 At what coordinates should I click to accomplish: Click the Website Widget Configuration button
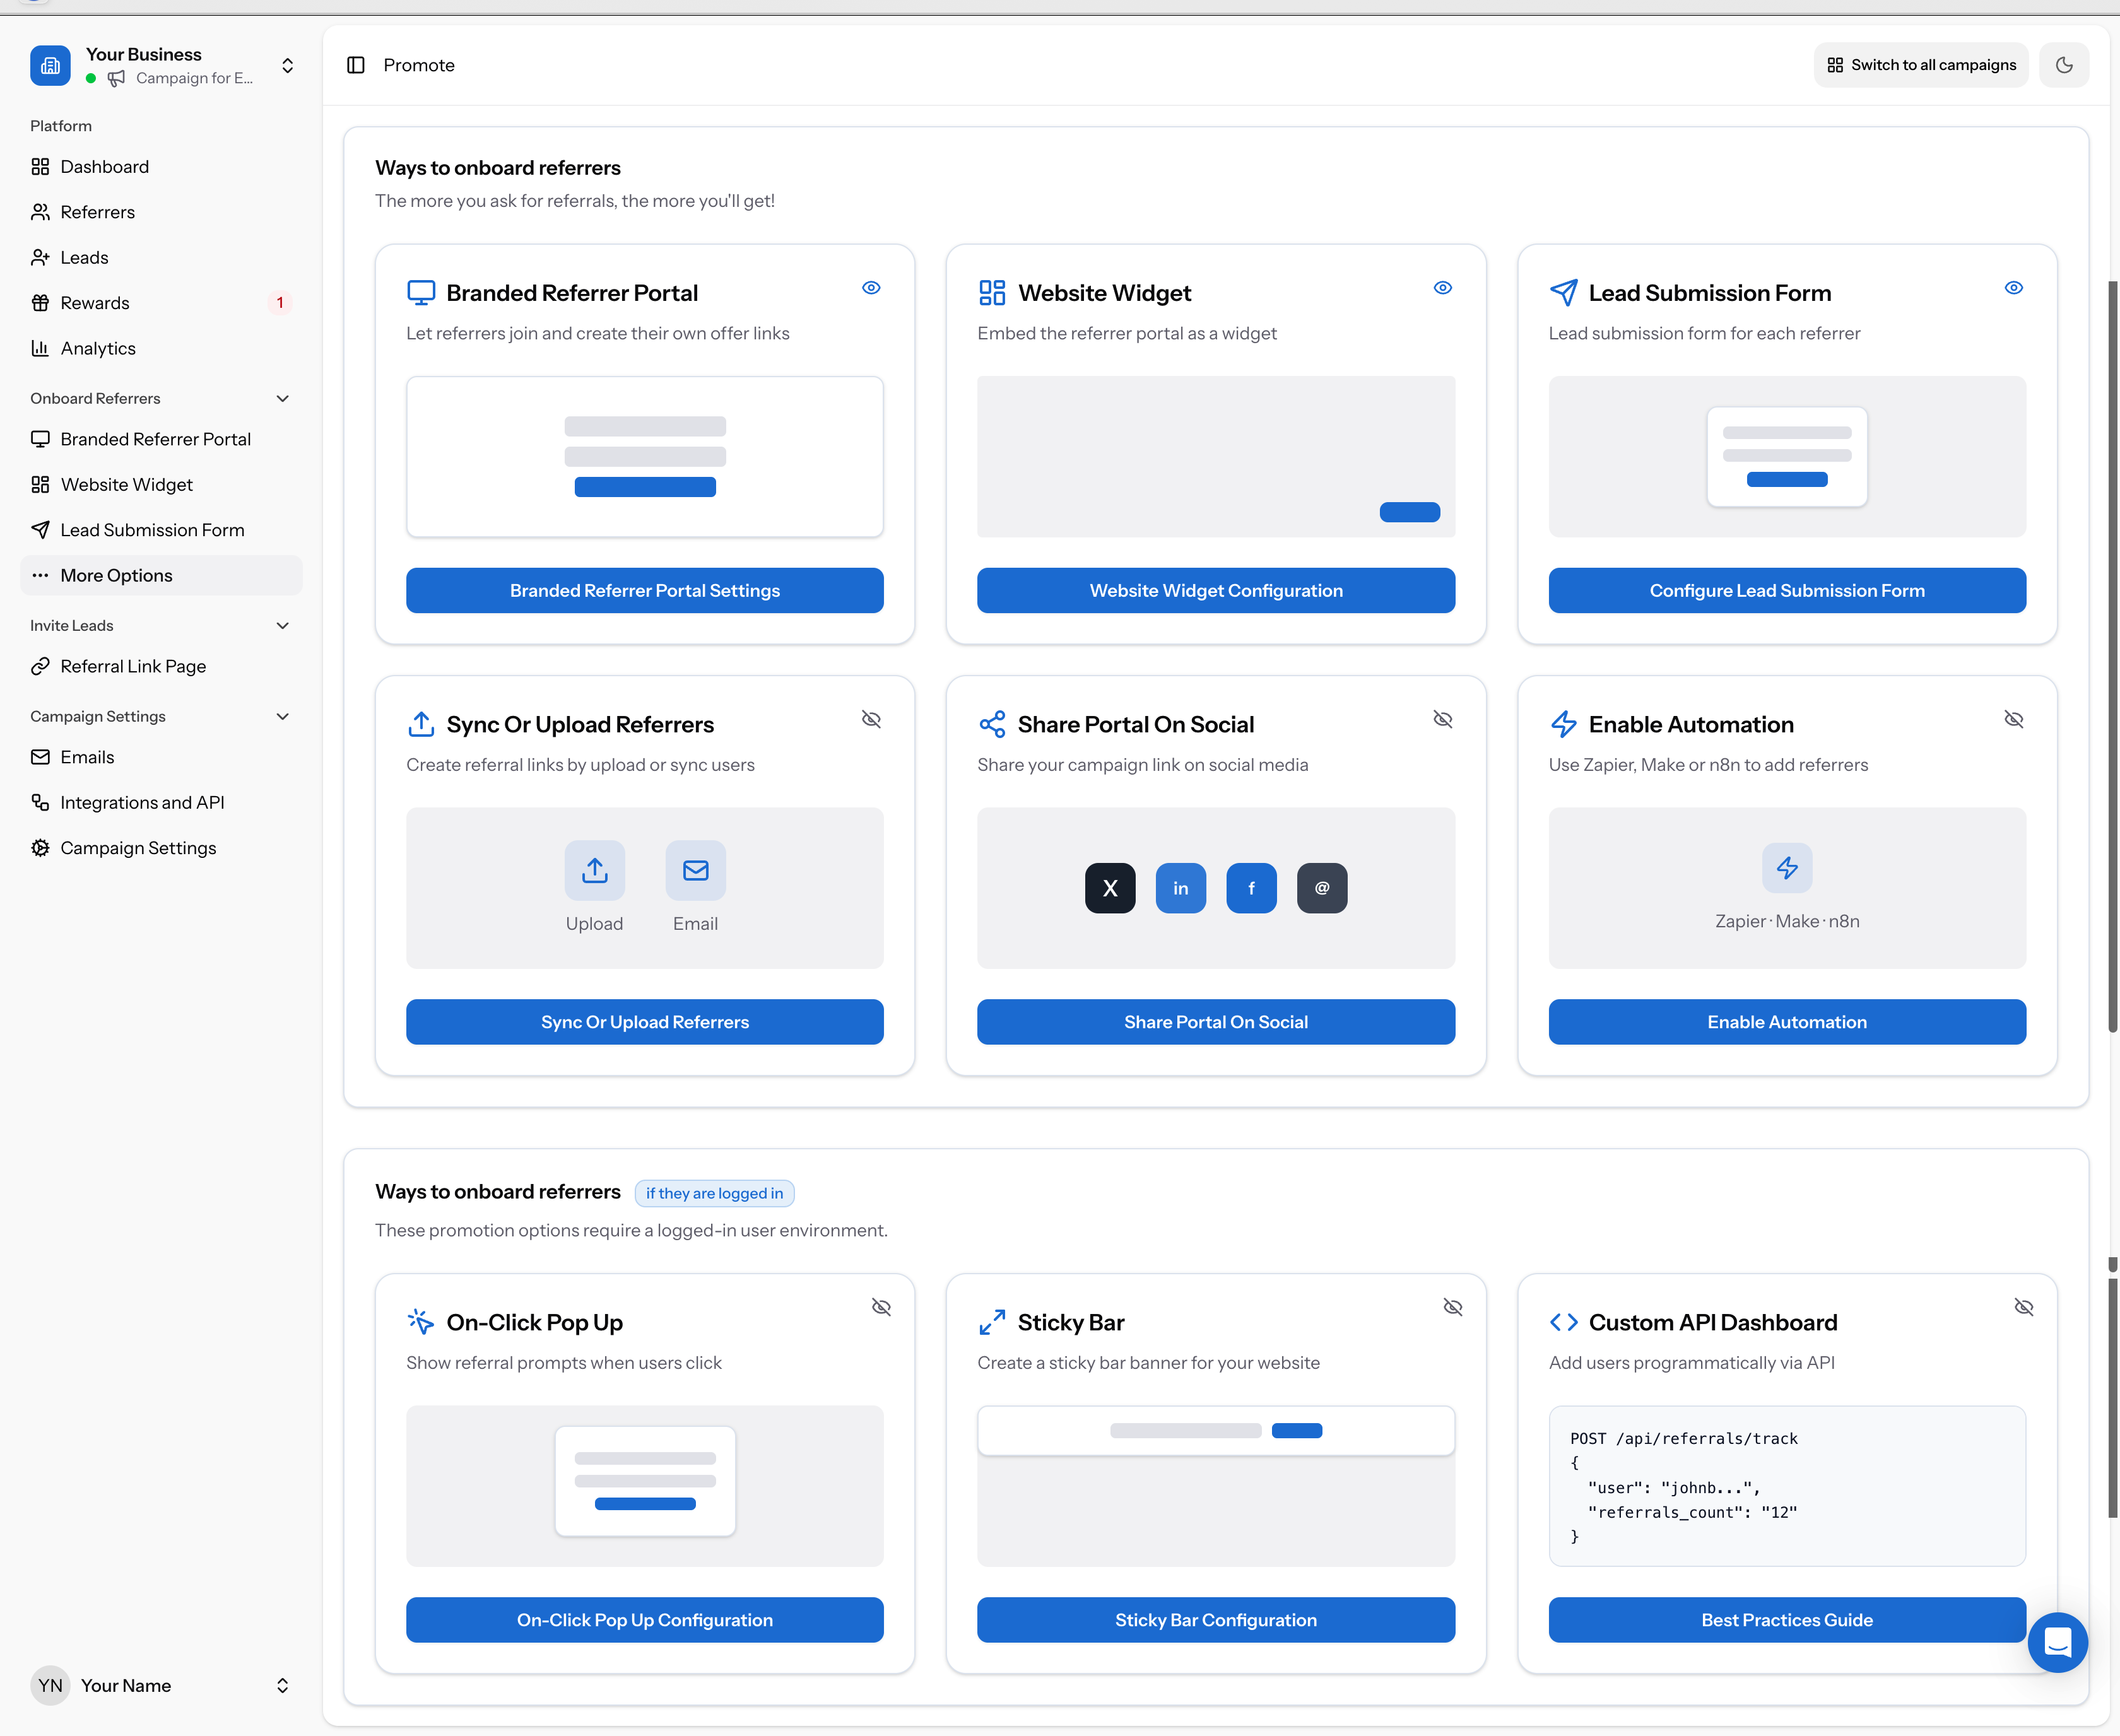click(1215, 590)
